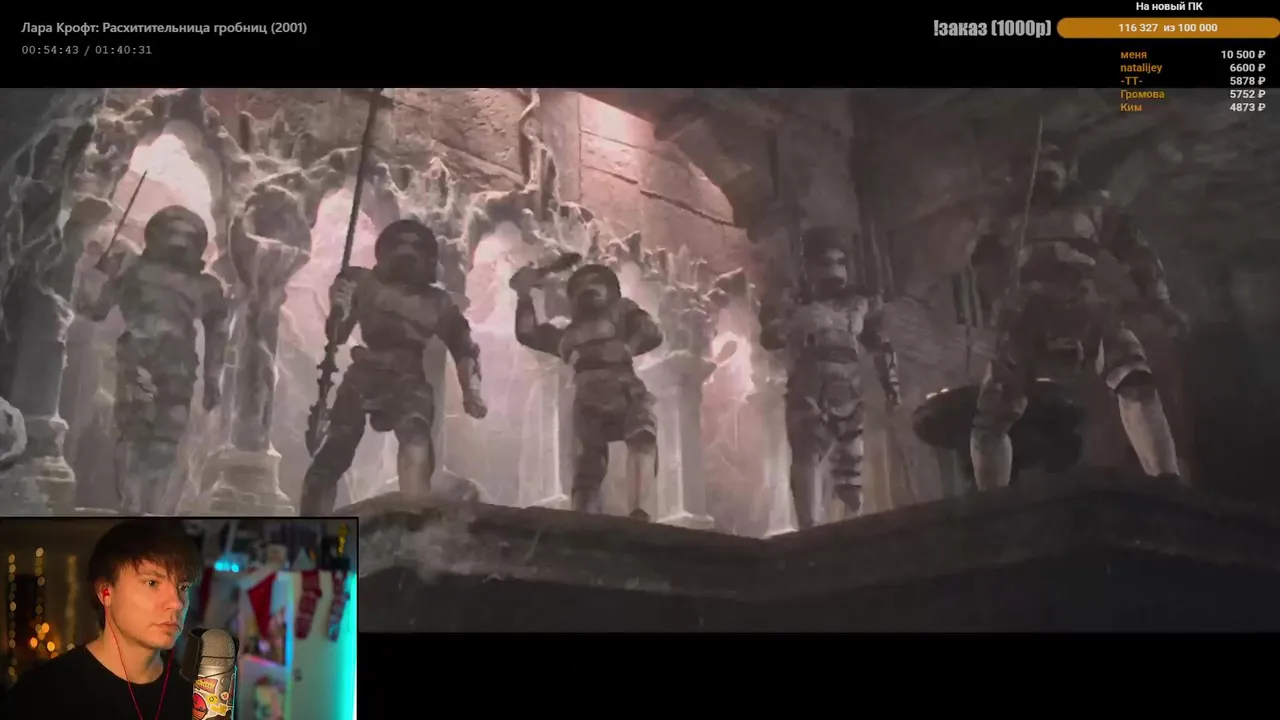This screenshot has width=1280, height=720.
Task: Click the '!заказ (1000р)' command text
Action: 992,28
